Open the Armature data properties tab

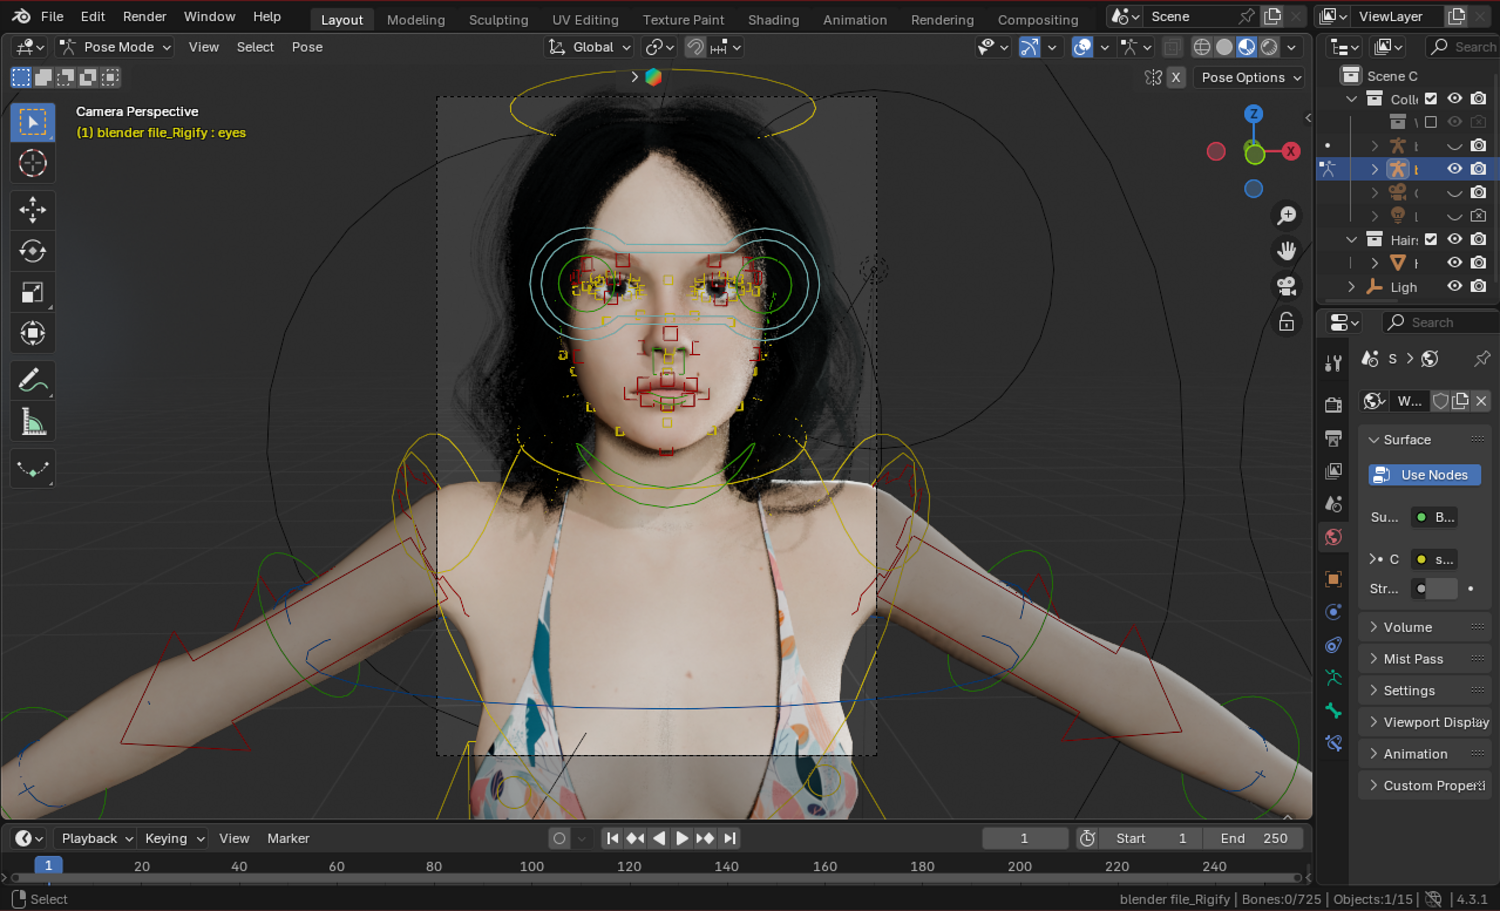[x=1333, y=678]
